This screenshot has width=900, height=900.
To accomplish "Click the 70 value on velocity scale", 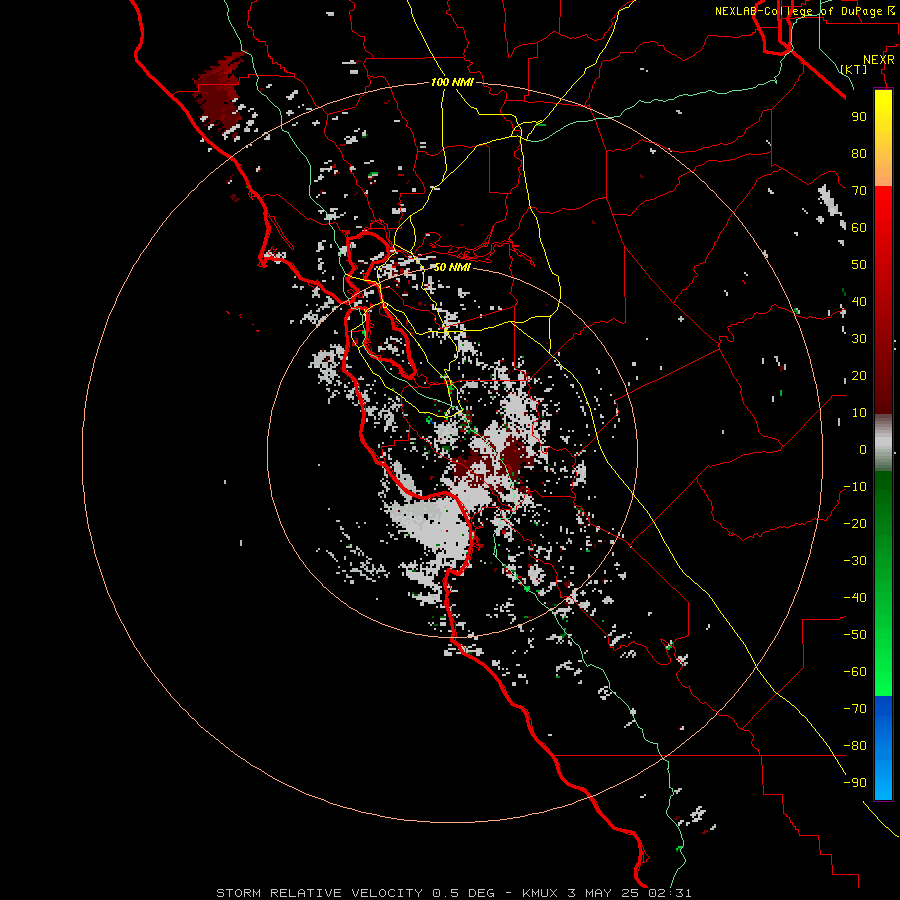I will 859,191.
